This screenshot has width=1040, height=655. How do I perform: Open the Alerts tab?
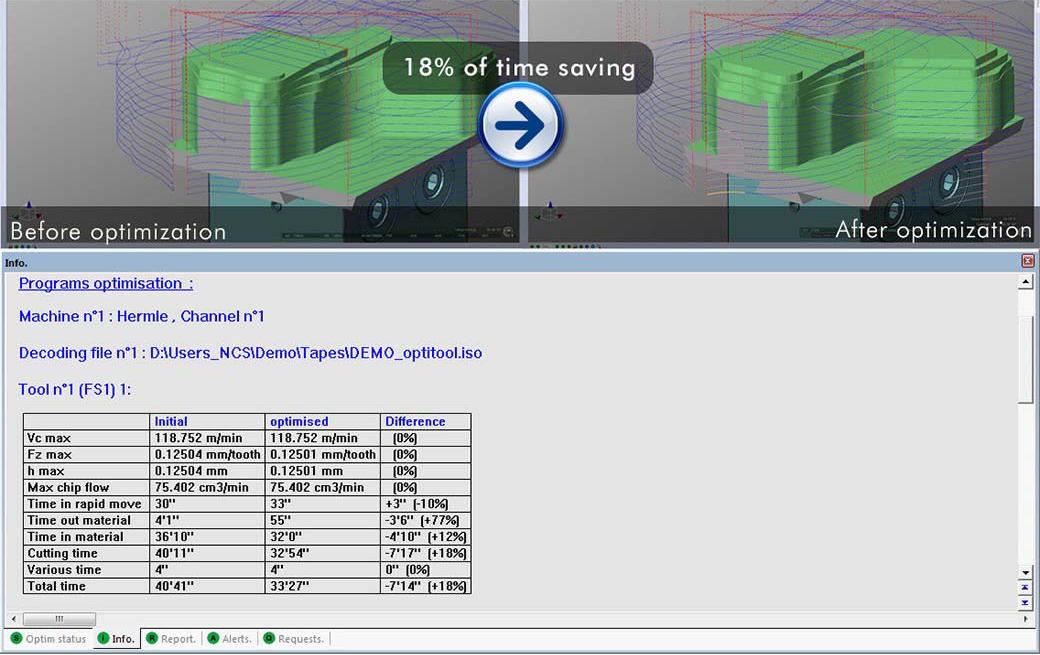236,638
